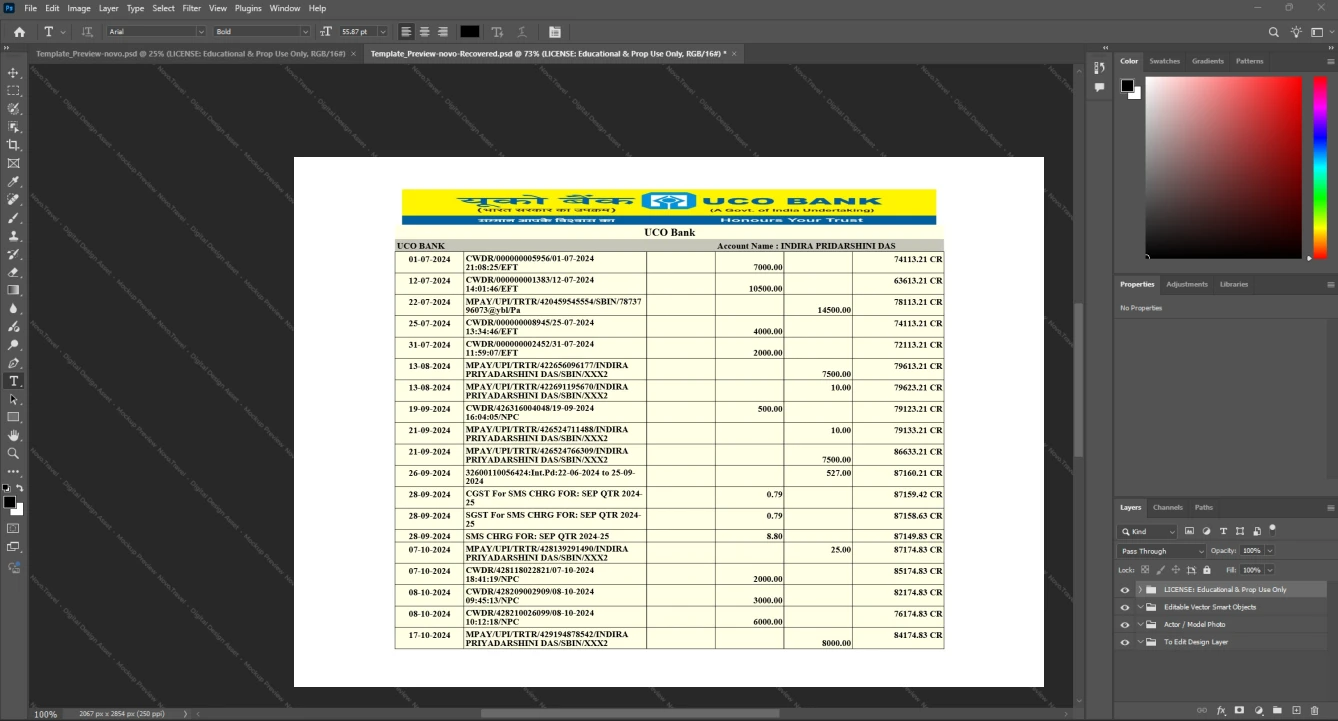Collapse the Editable Vector Smart Objects group

point(1140,607)
